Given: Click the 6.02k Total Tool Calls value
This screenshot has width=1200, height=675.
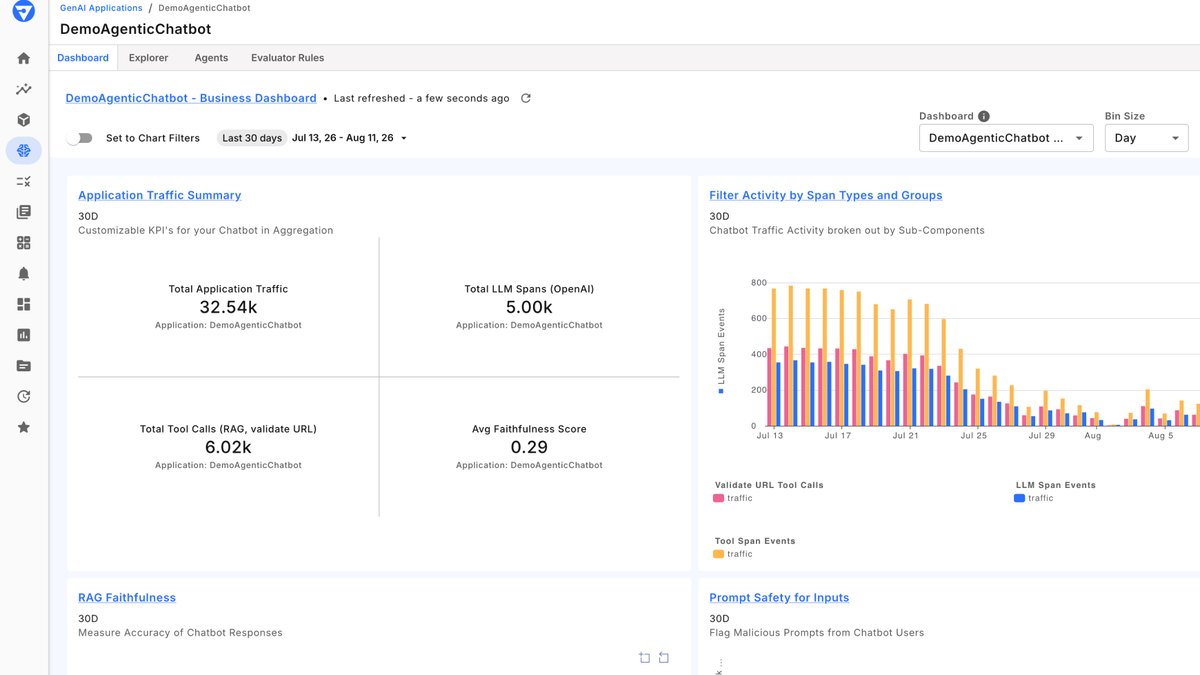Looking at the screenshot, I should (228, 447).
